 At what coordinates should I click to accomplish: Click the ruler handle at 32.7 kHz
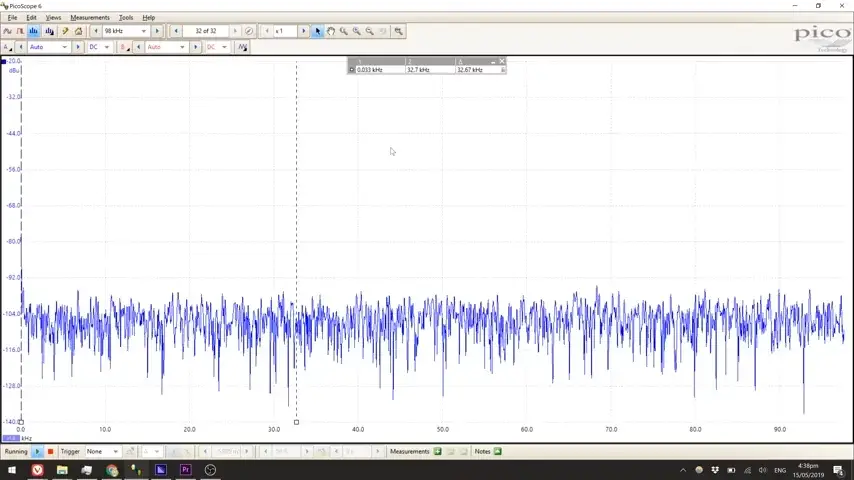[x=296, y=422]
